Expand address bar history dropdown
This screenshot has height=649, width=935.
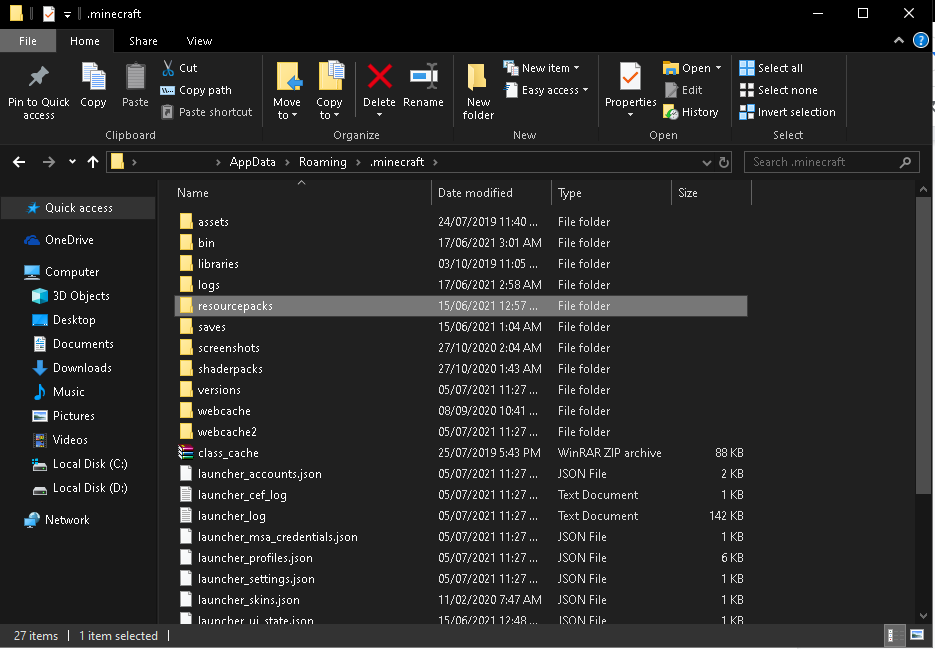pos(707,162)
